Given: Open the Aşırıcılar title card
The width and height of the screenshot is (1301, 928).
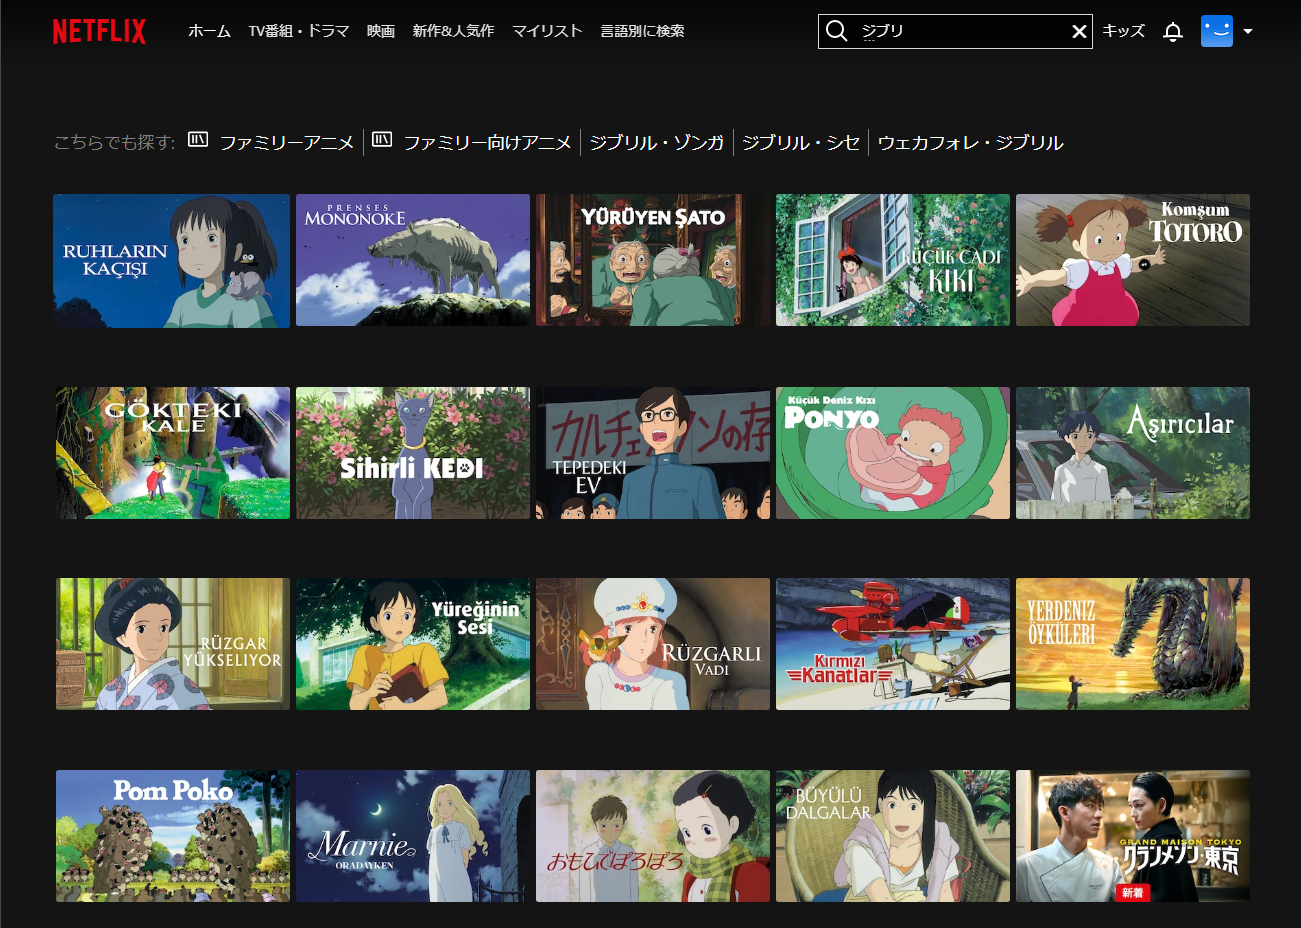Looking at the screenshot, I should tap(1133, 453).
